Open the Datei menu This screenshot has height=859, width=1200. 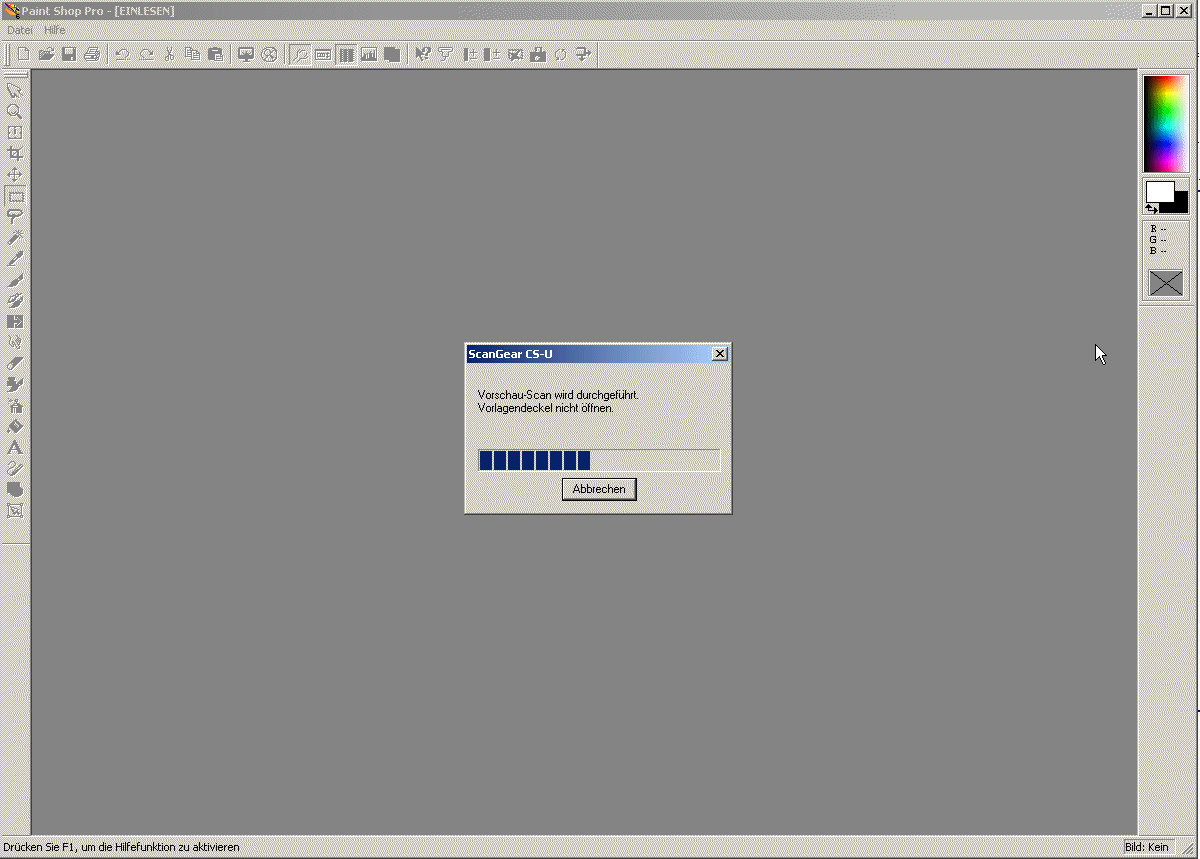(x=20, y=30)
